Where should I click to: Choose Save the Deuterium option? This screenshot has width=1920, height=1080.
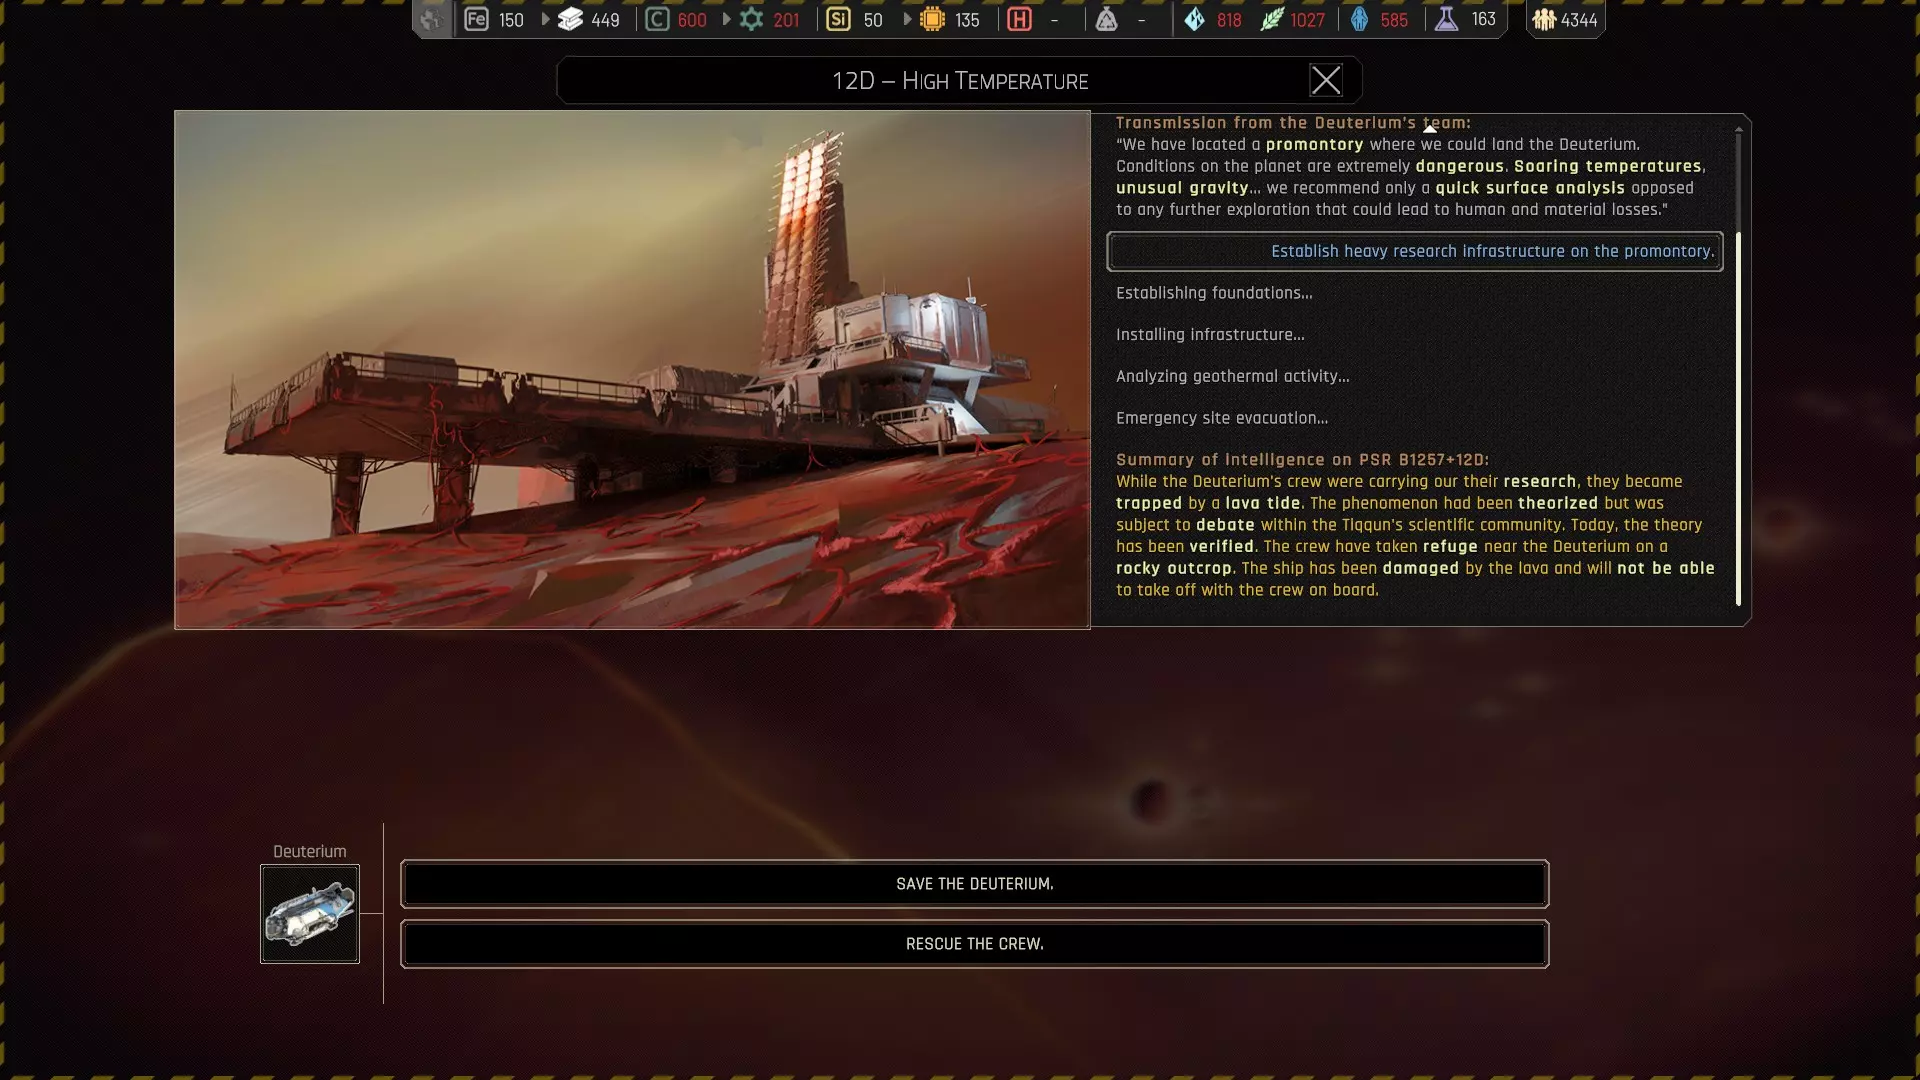click(974, 884)
